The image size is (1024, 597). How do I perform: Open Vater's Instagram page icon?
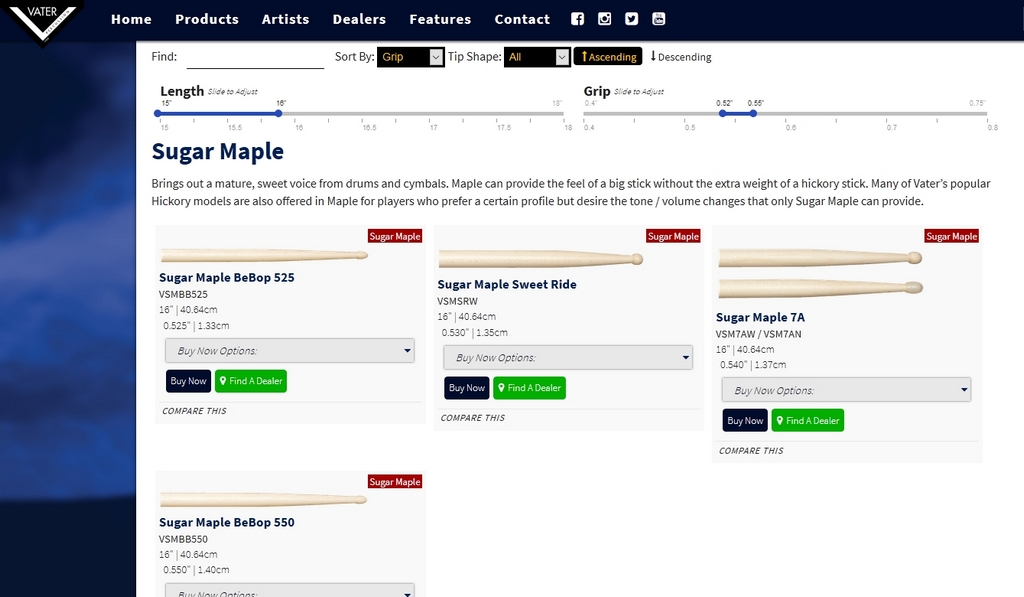pos(604,19)
